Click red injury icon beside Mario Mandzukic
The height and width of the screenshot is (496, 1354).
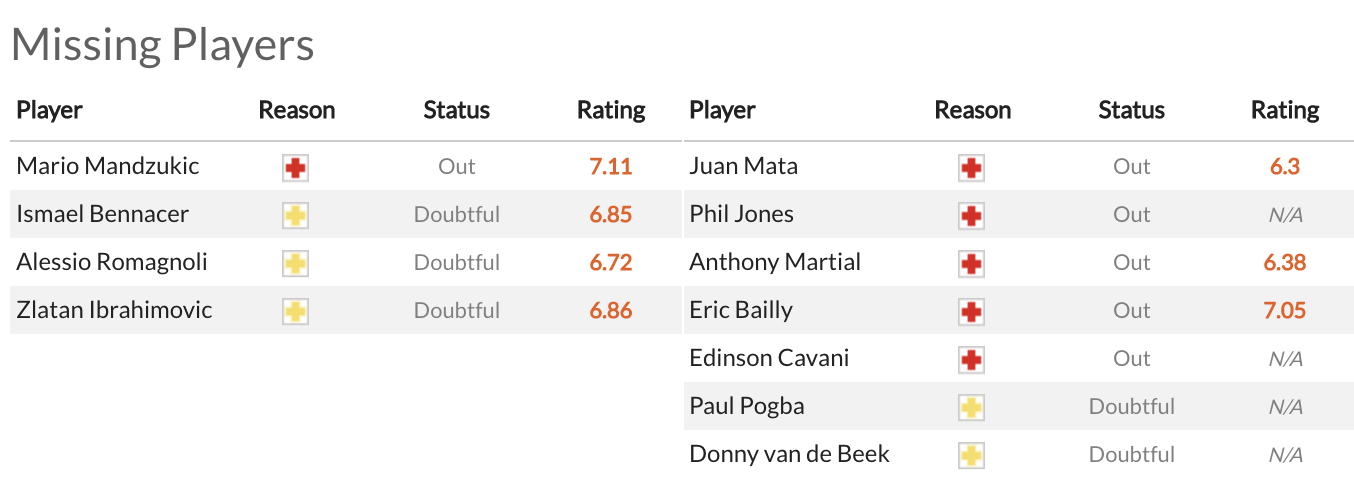[x=295, y=167]
